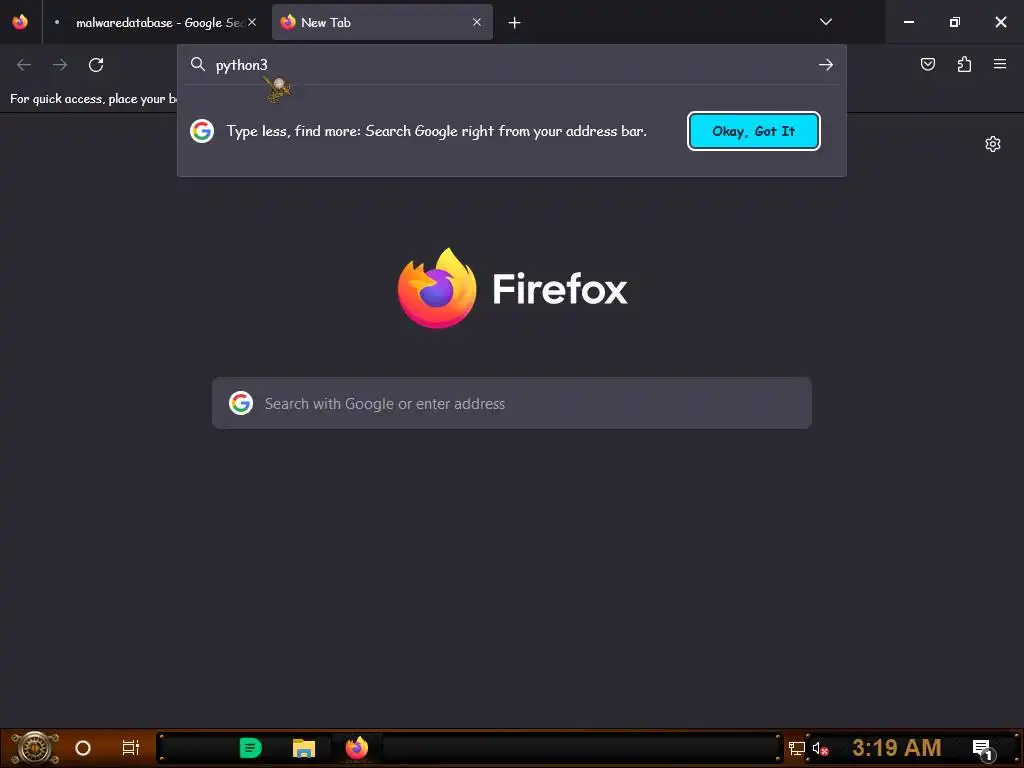Click the Google icon in the page search box
The width and height of the screenshot is (1024, 768).
(241, 403)
